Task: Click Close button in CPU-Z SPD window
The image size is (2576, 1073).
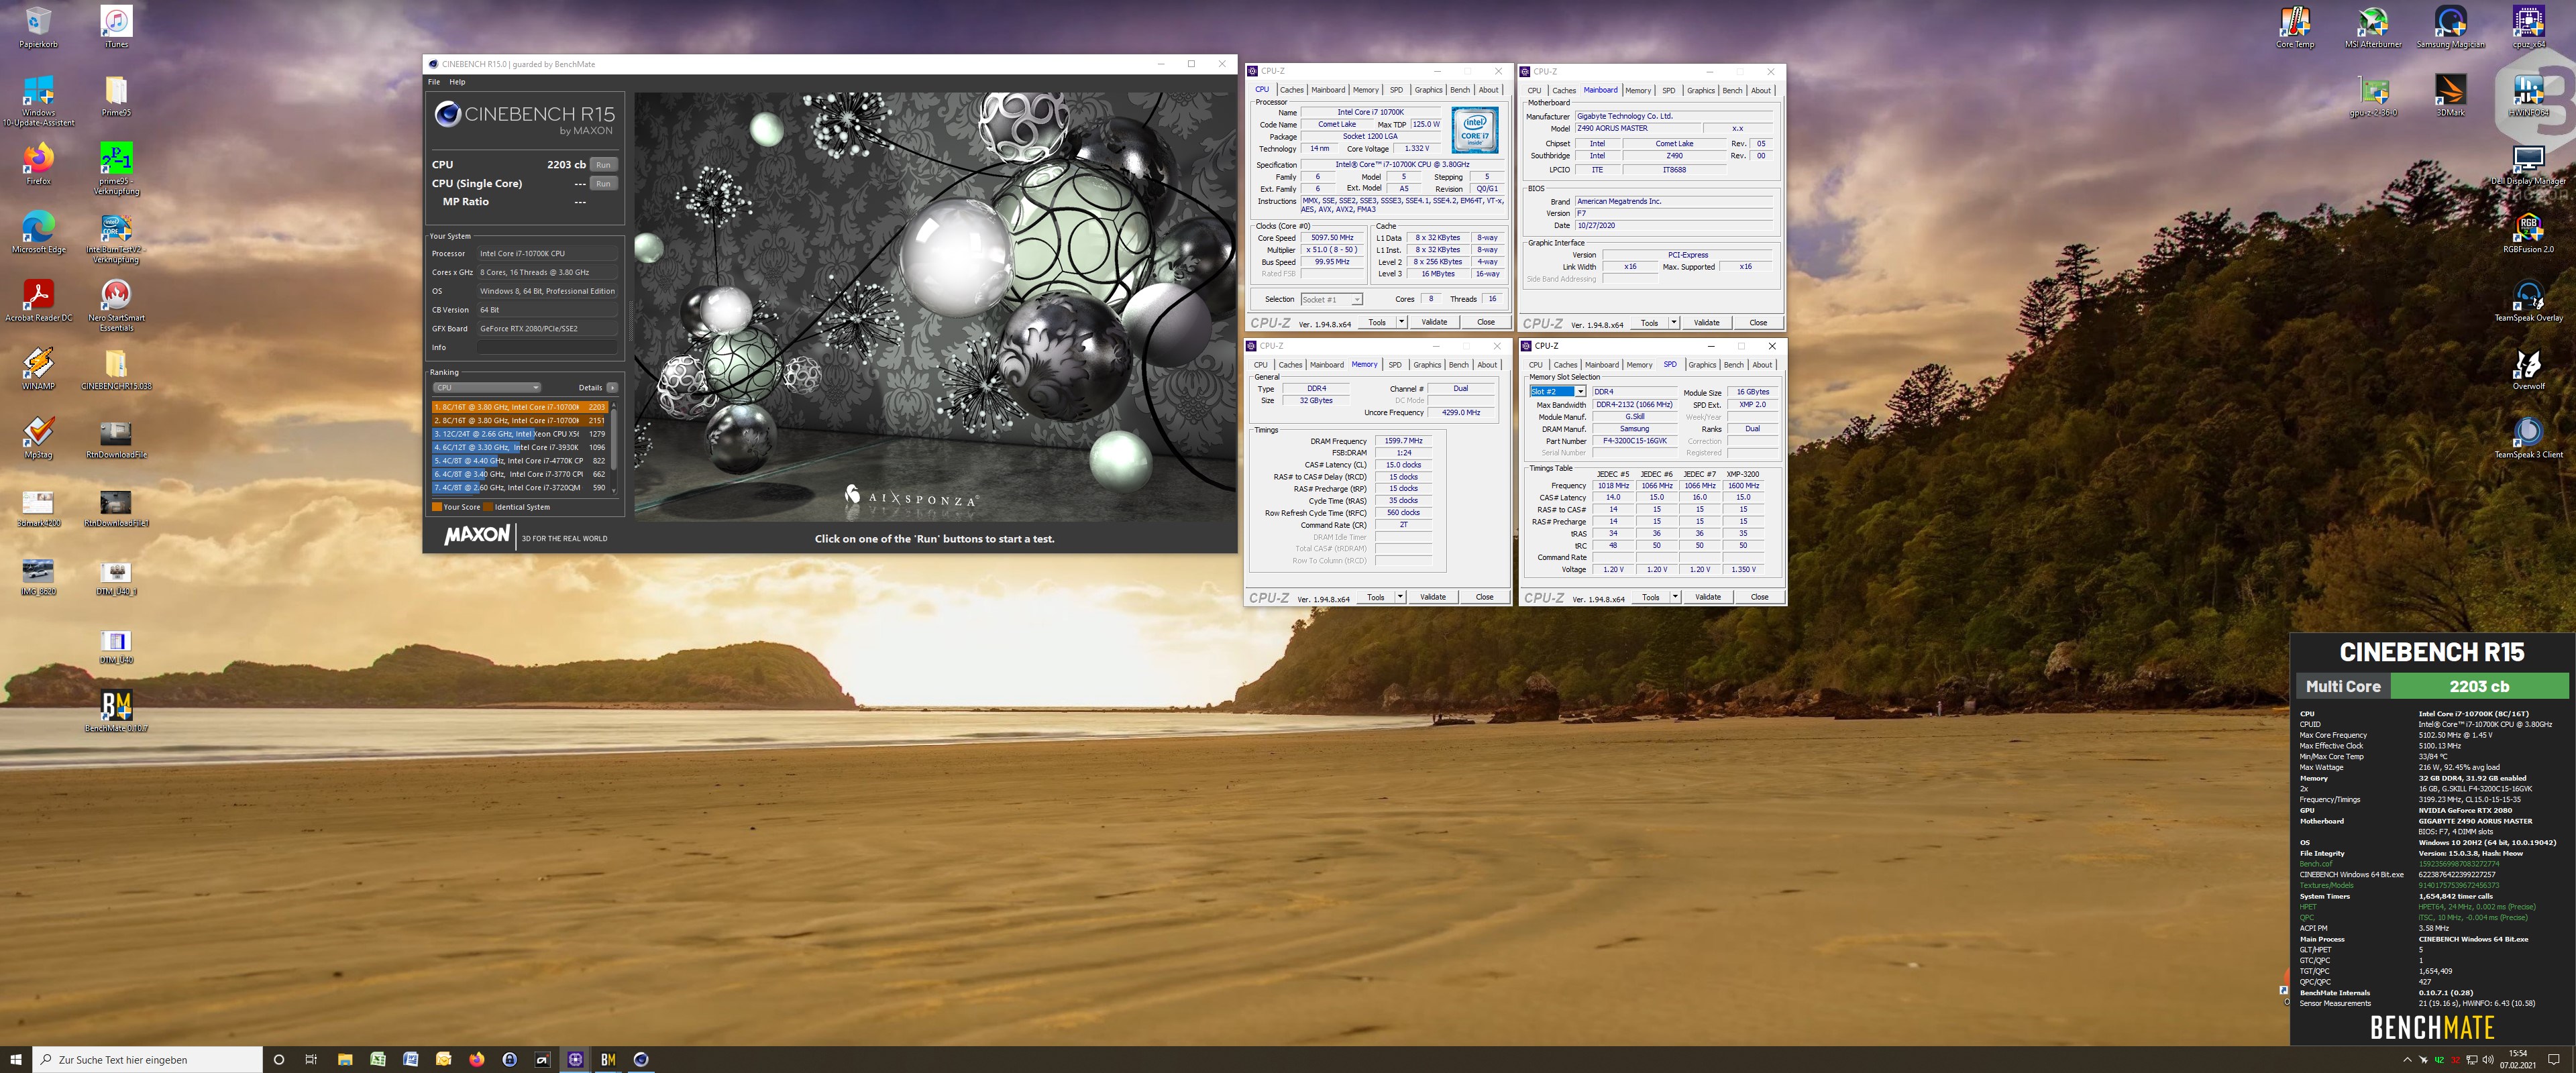Action: 1759,597
